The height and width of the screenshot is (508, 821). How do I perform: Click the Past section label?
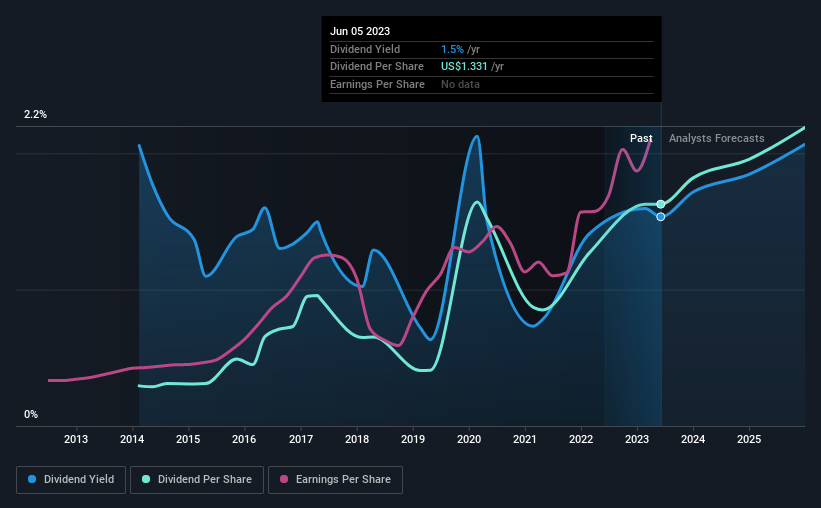tap(641, 138)
